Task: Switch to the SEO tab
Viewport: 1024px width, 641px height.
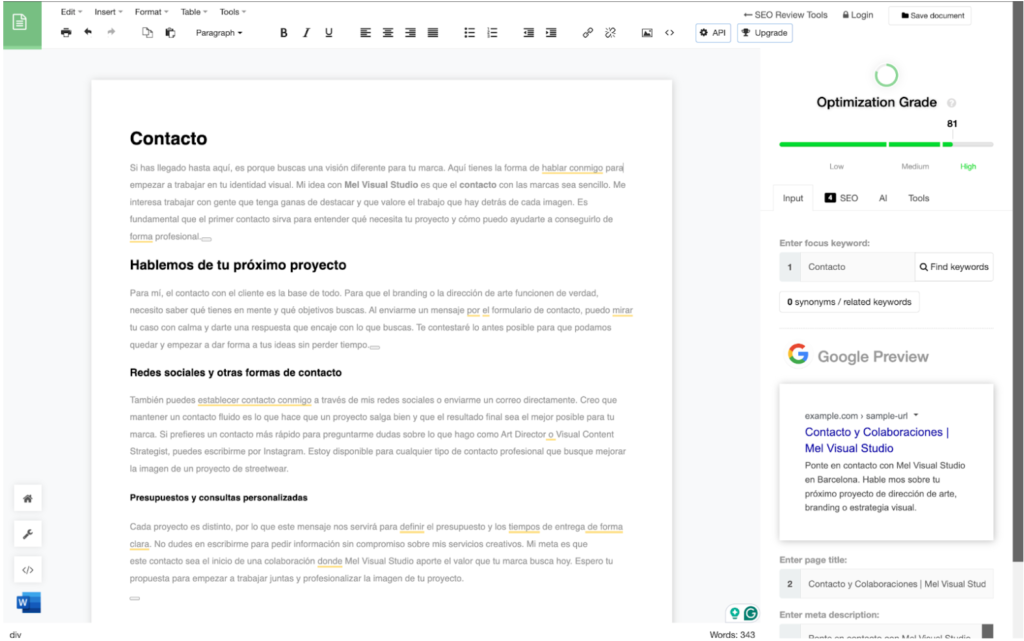Action: [x=841, y=198]
